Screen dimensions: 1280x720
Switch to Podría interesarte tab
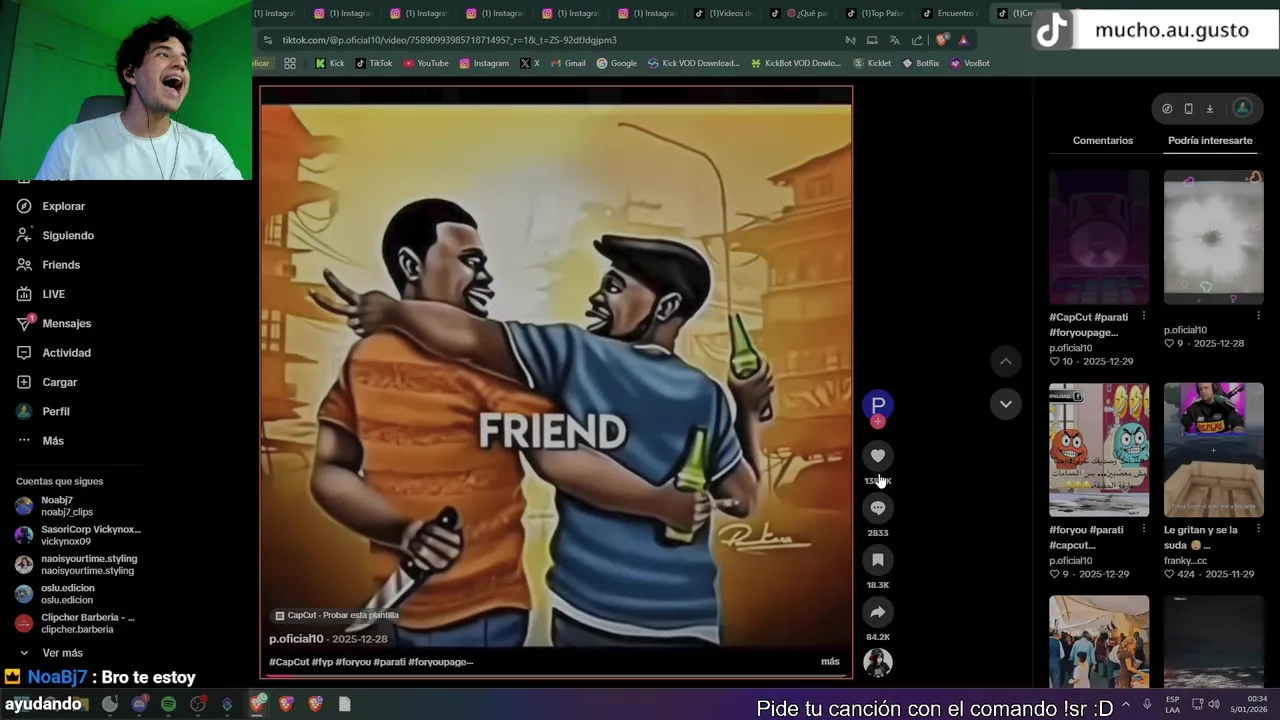click(x=1210, y=141)
